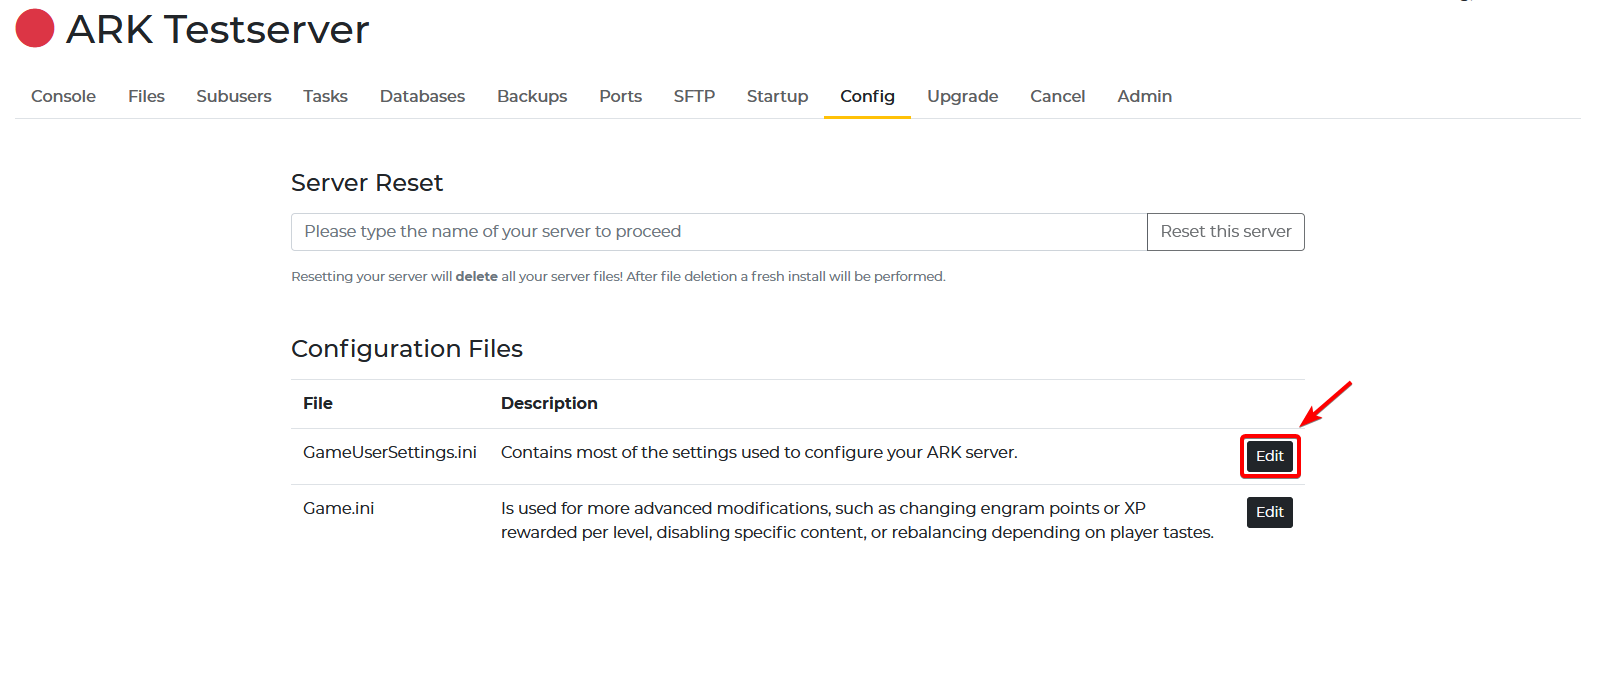Open the Admin tab

(x=1144, y=96)
